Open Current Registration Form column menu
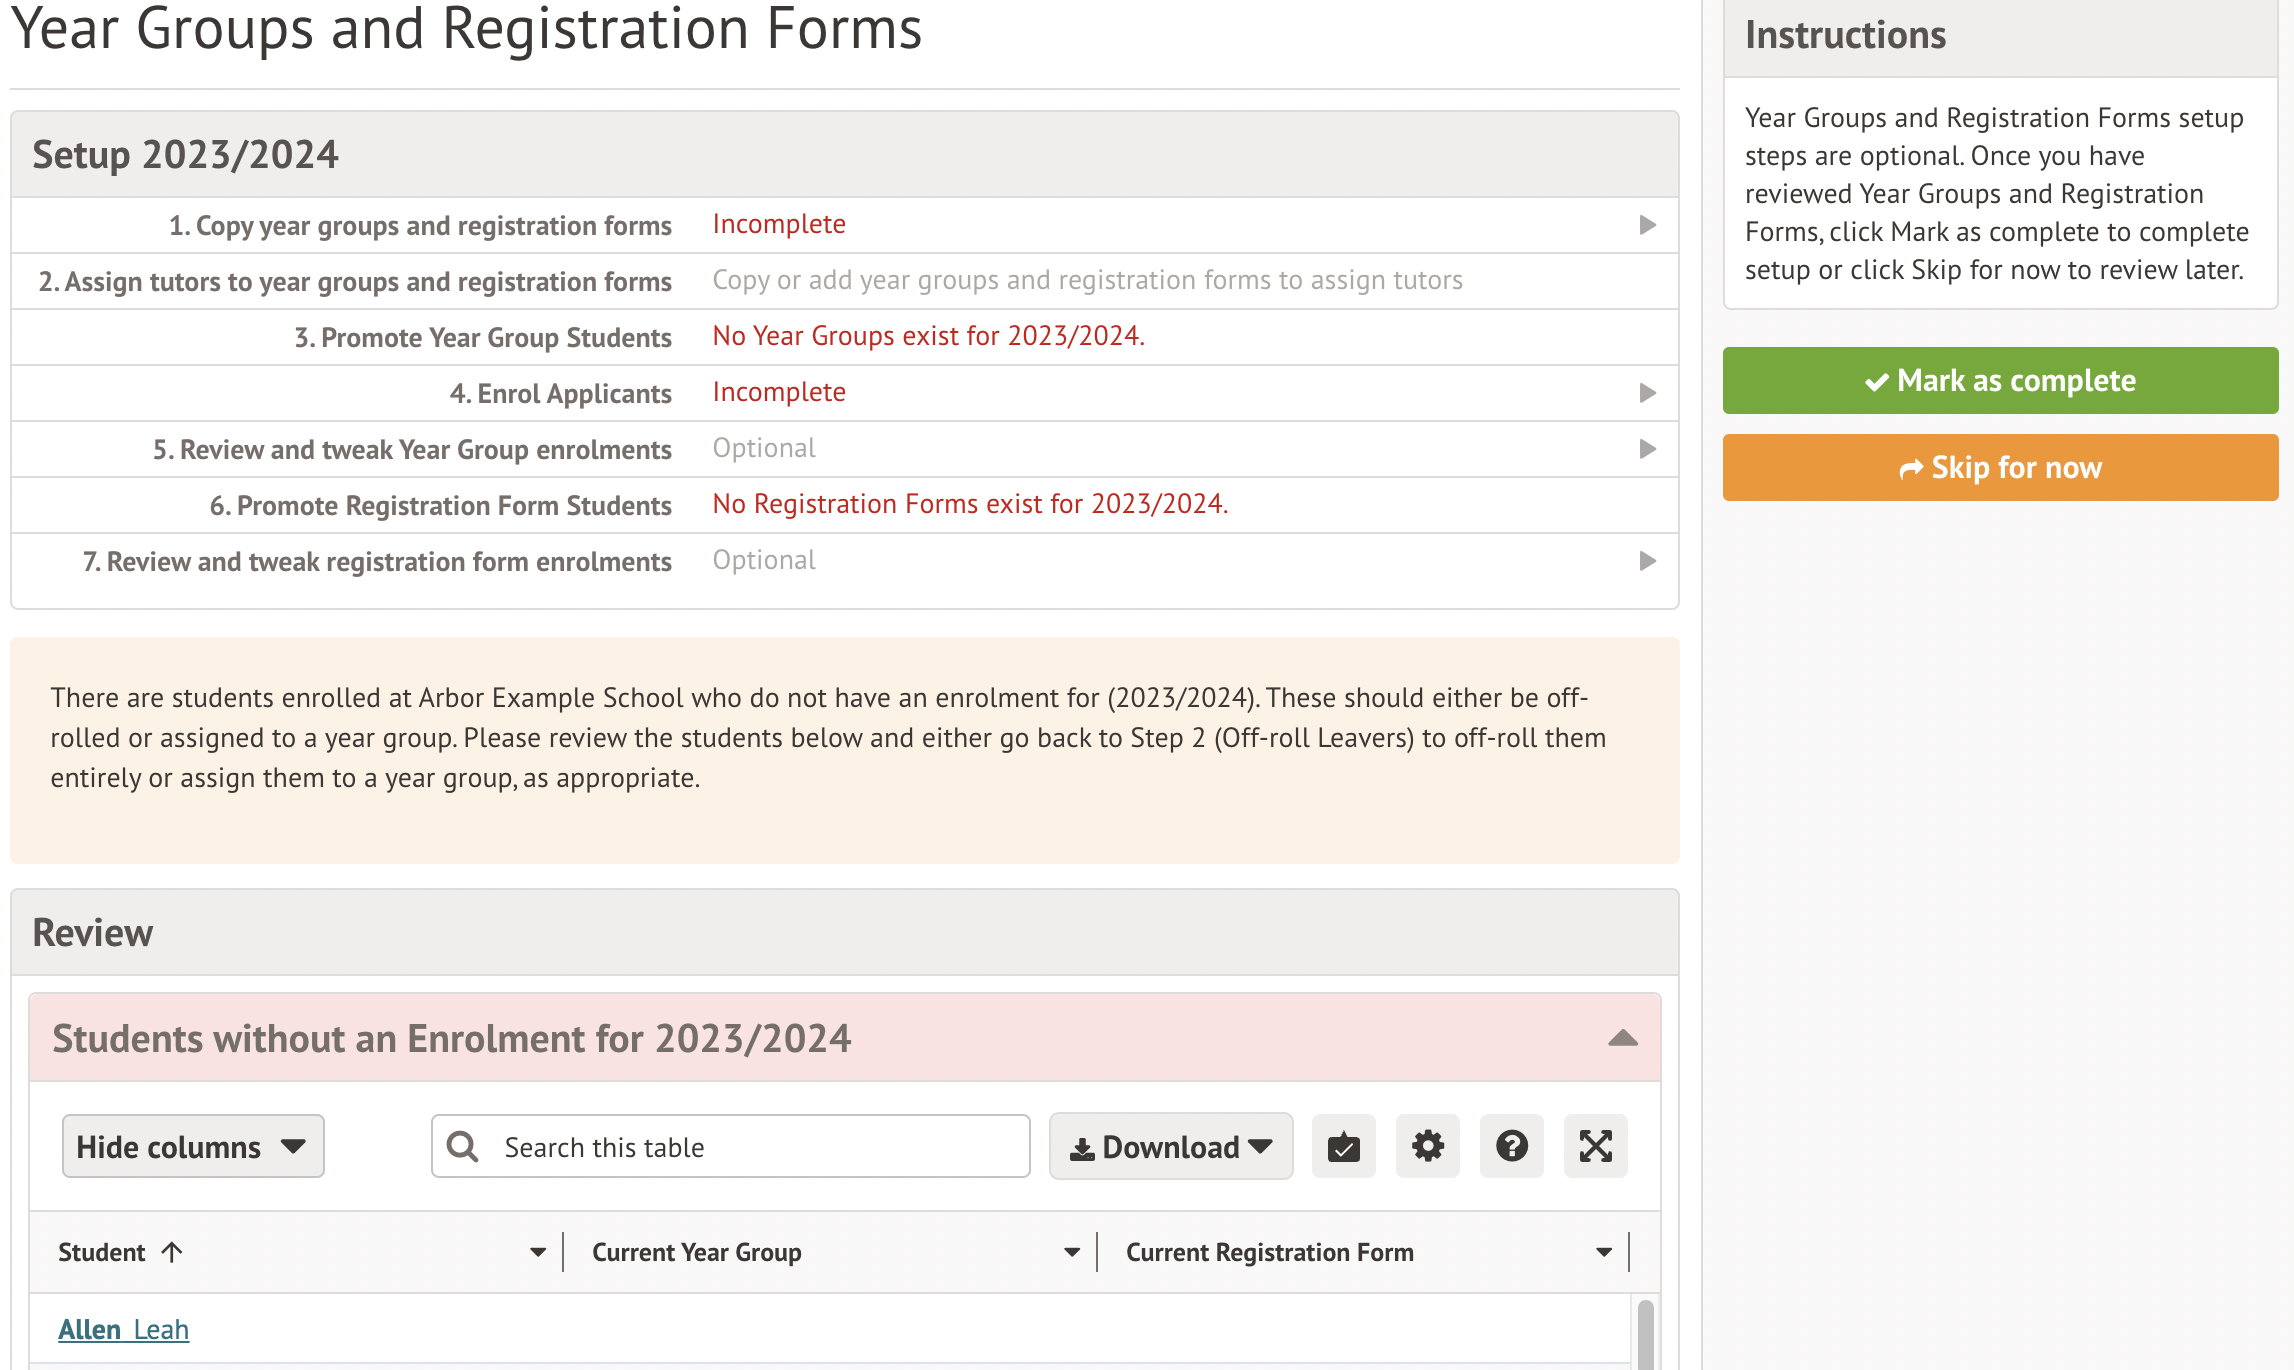 [x=1604, y=1252]
